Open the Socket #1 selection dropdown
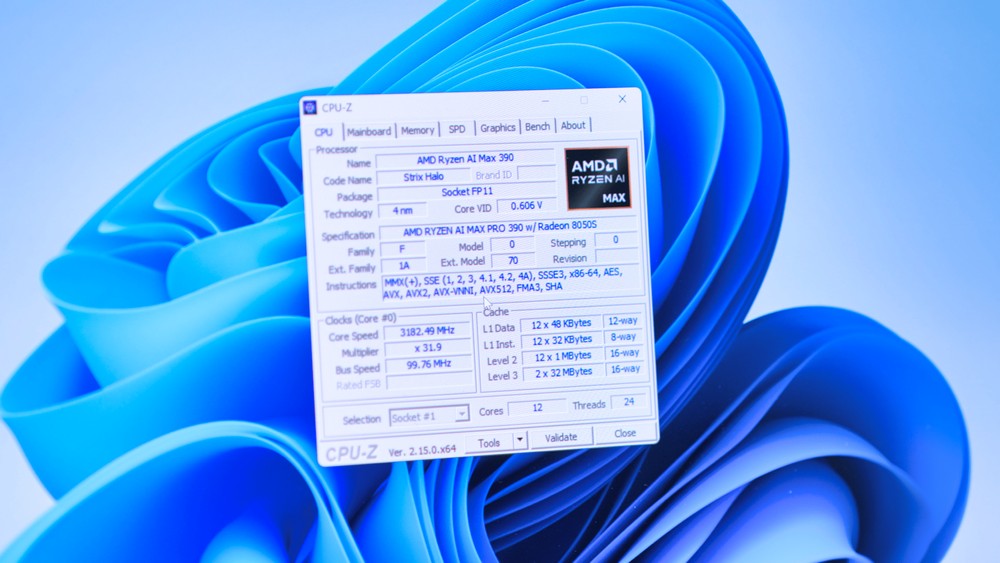Screen dimensions: 1000x563 [x=429, y=415]
